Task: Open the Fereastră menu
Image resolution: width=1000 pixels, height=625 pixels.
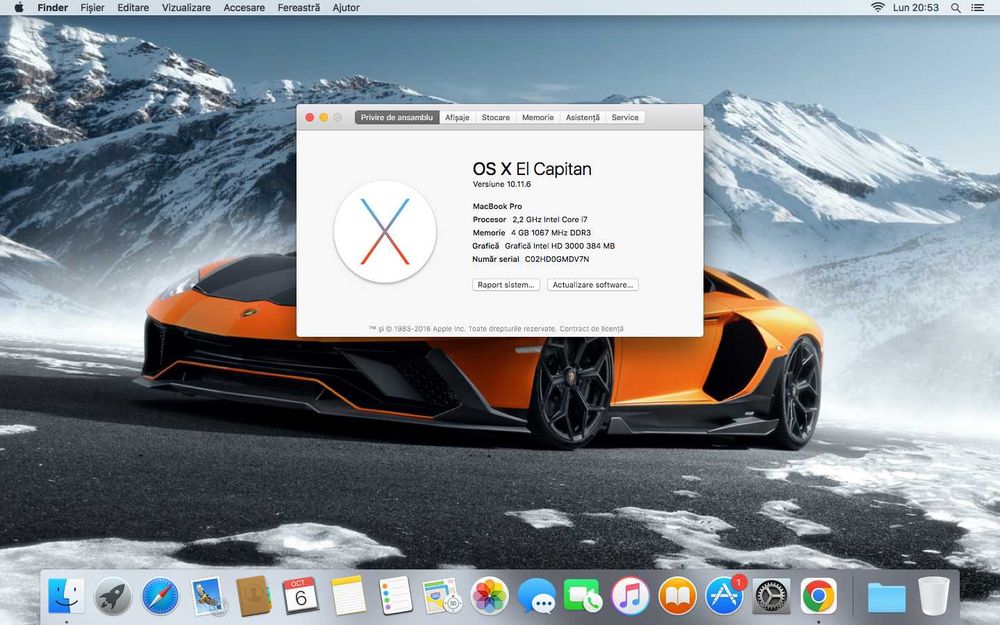Action: [298, 8]
